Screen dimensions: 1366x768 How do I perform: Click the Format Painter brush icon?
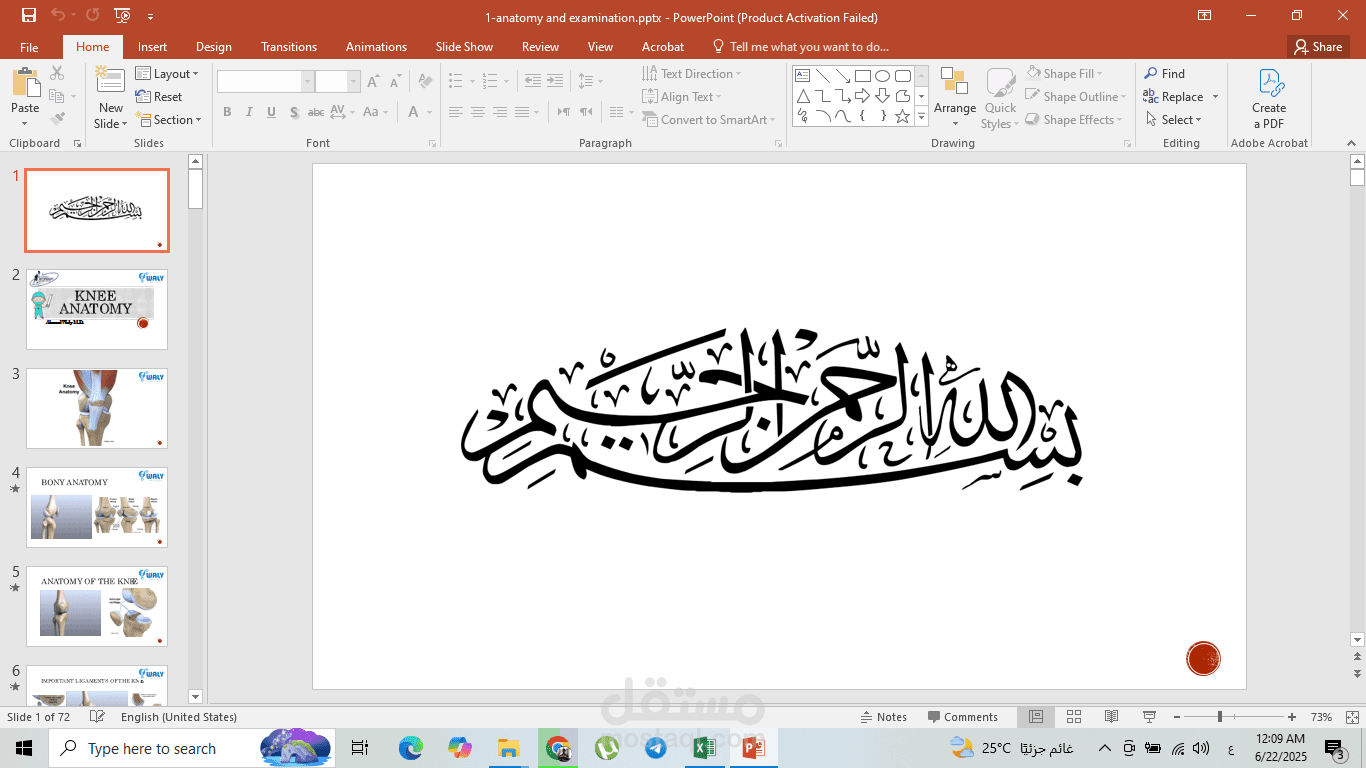tap(57, 118)
